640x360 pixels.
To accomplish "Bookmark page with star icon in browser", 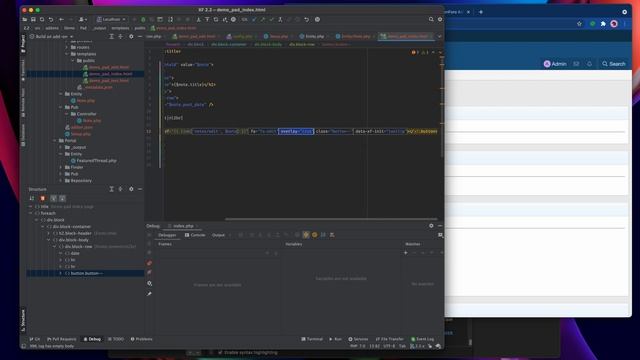I will pyautogui.click(x=579, y=24).
